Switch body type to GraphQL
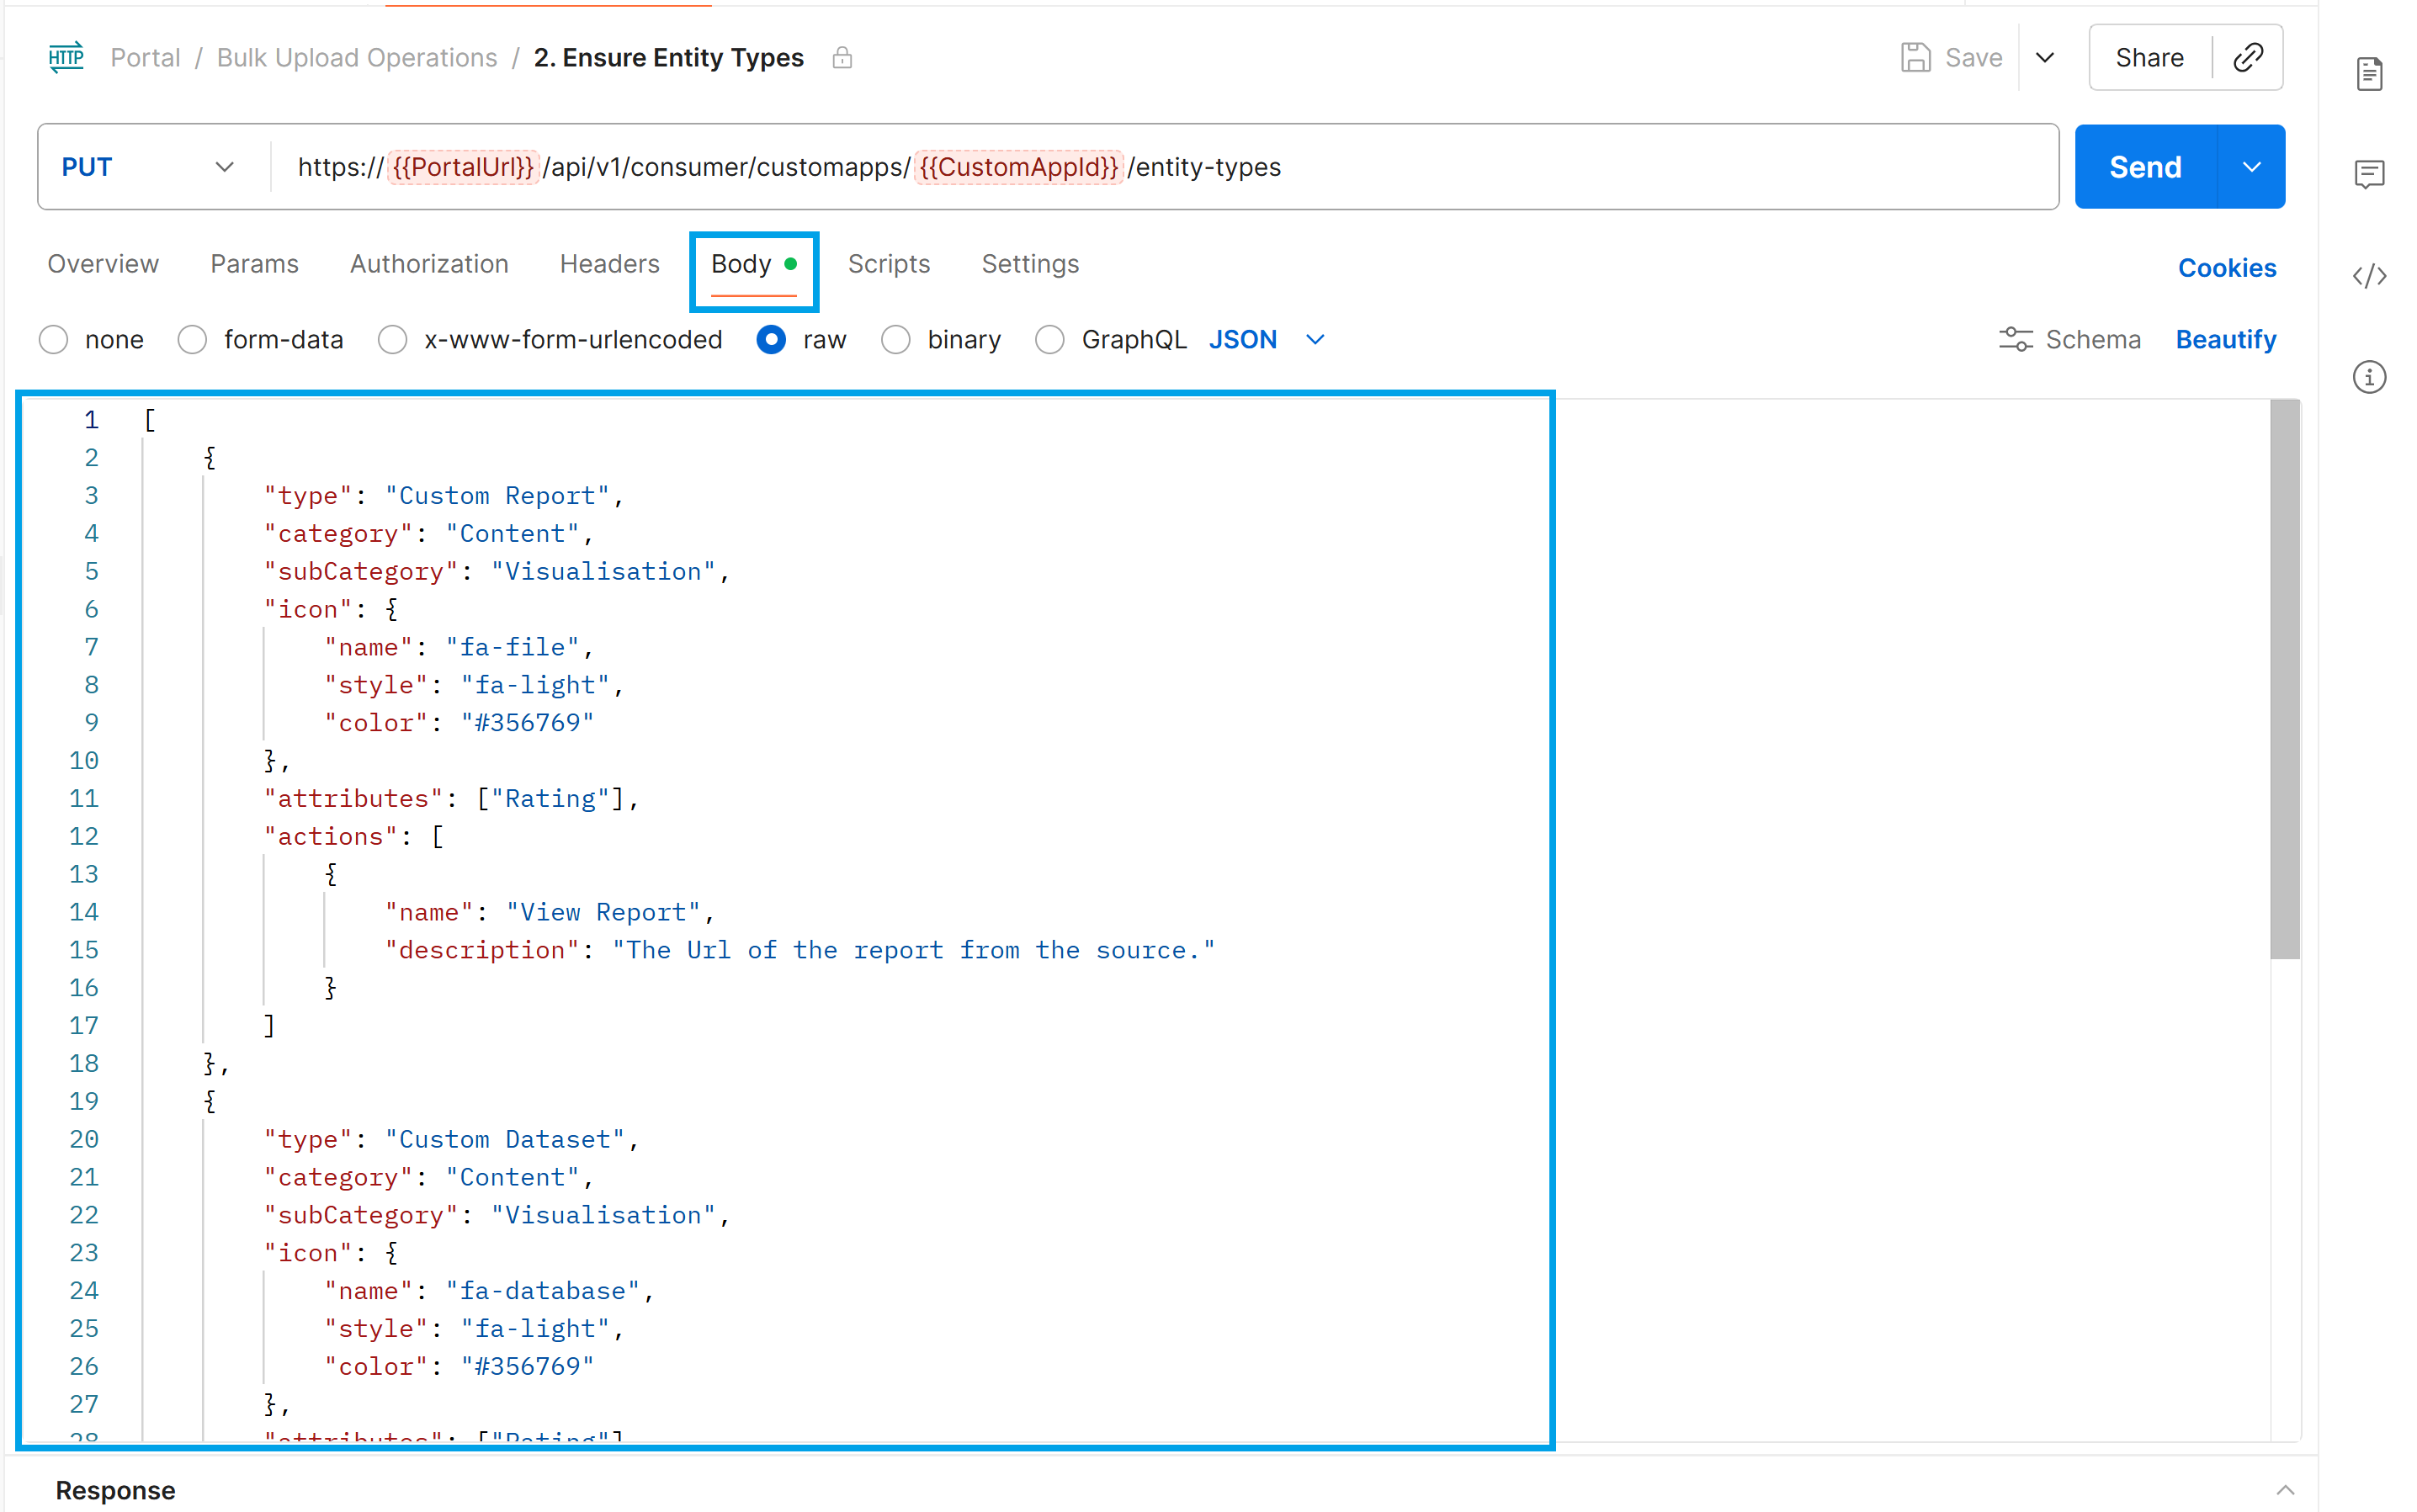The width and height of the screenshot is (2417, 1512). click(1050, 339)
